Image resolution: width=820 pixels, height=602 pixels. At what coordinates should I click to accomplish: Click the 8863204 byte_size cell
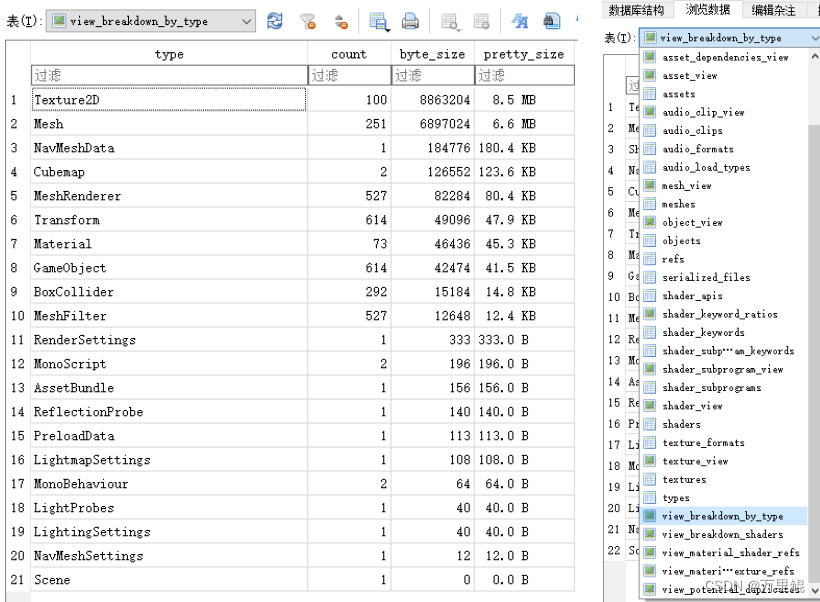pyautogui.click(x=432, y=99)
